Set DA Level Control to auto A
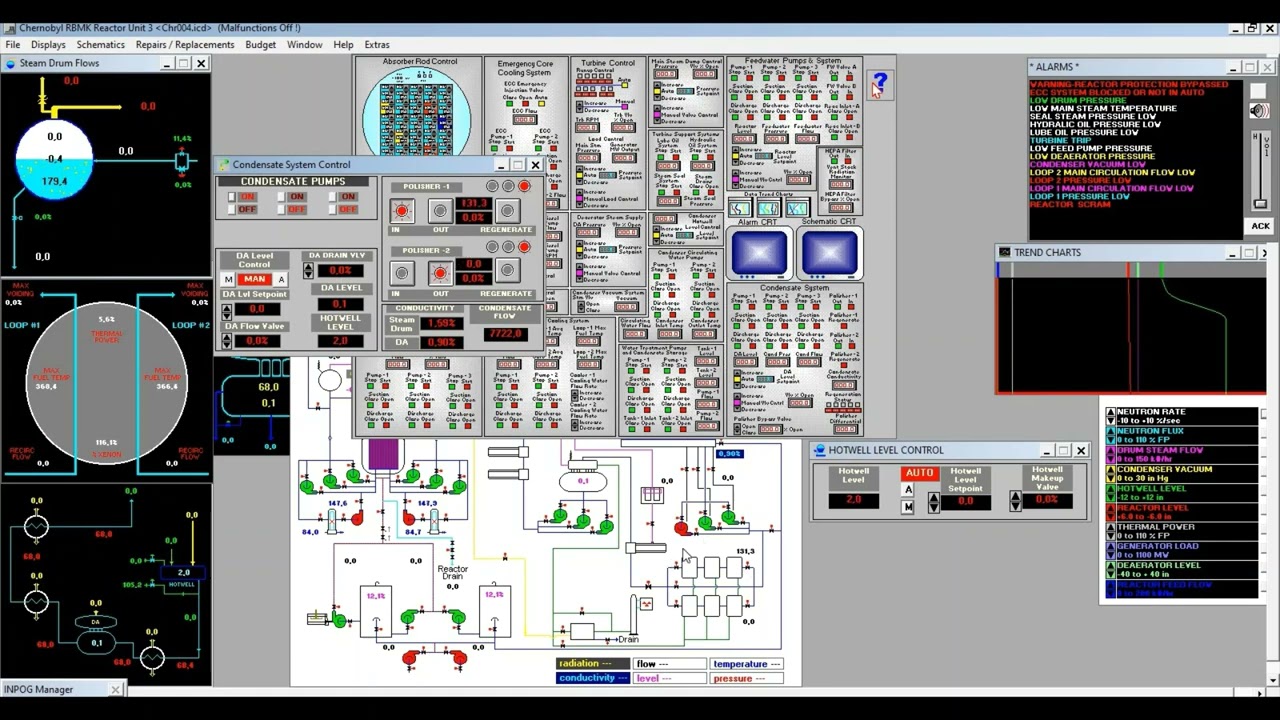Viewport: 1280px width, 720px height. [x=281, y=280]
